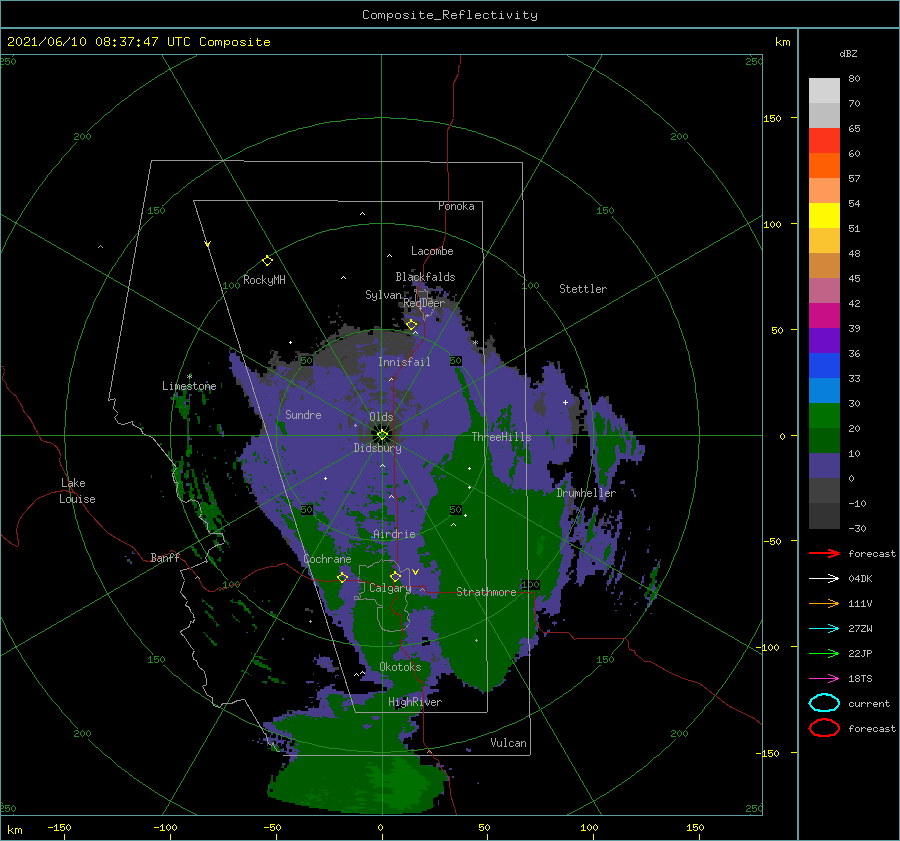Click the Sundre town label

click(303, 414)
